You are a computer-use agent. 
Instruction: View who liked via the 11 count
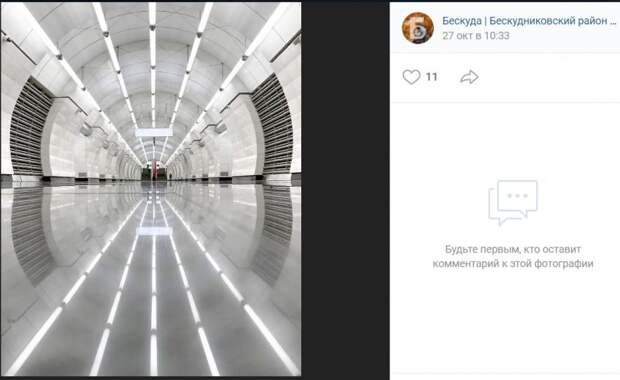(431, 77)
